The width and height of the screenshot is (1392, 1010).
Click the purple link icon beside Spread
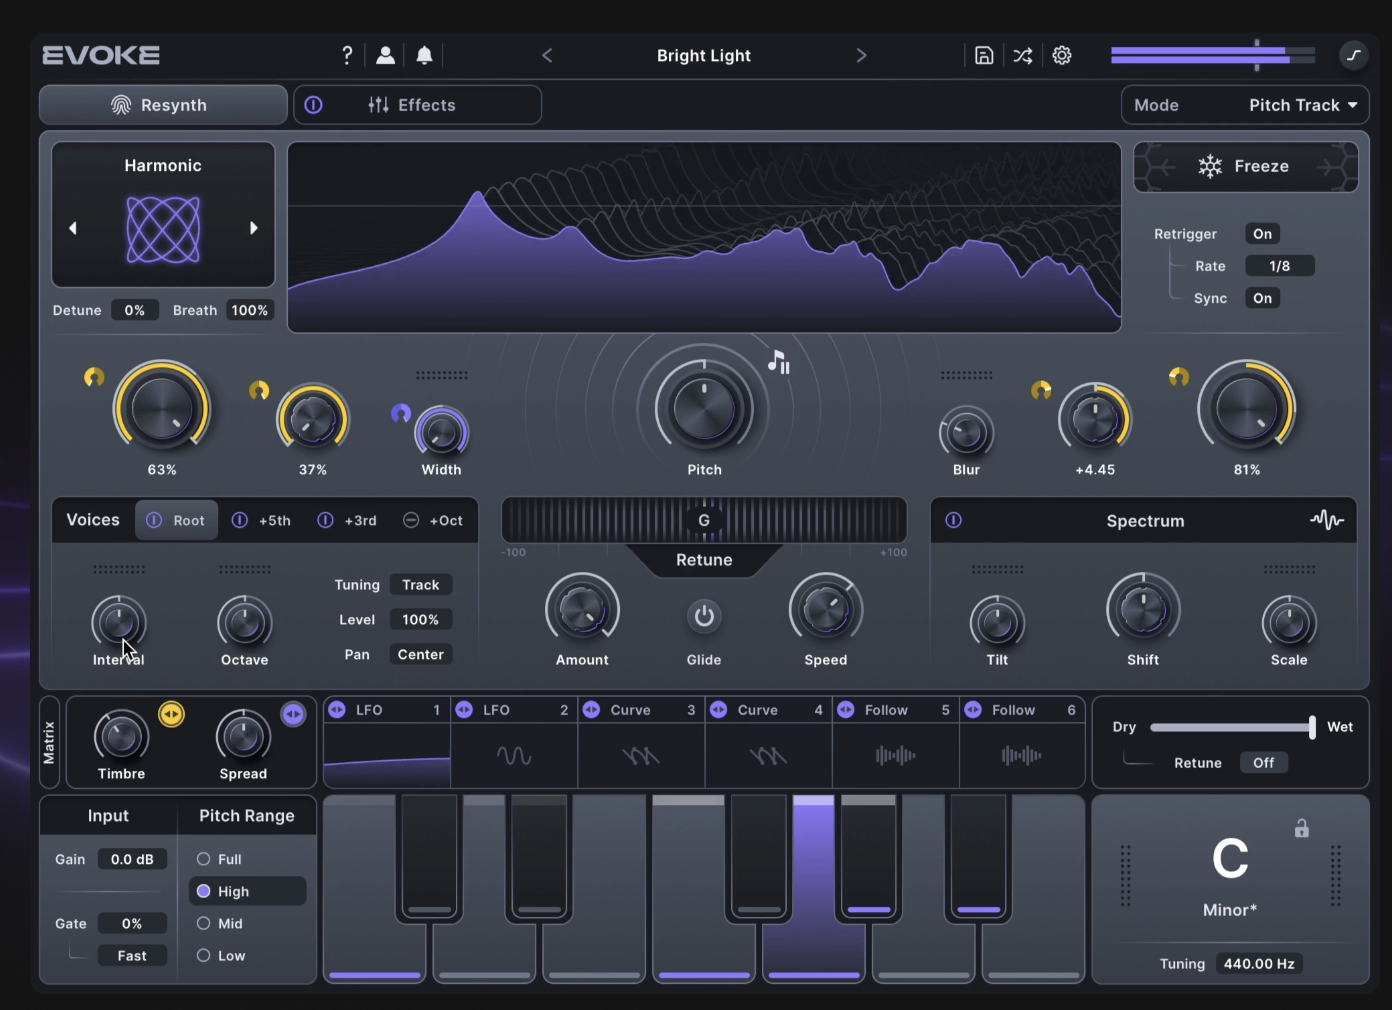(293, 714)
